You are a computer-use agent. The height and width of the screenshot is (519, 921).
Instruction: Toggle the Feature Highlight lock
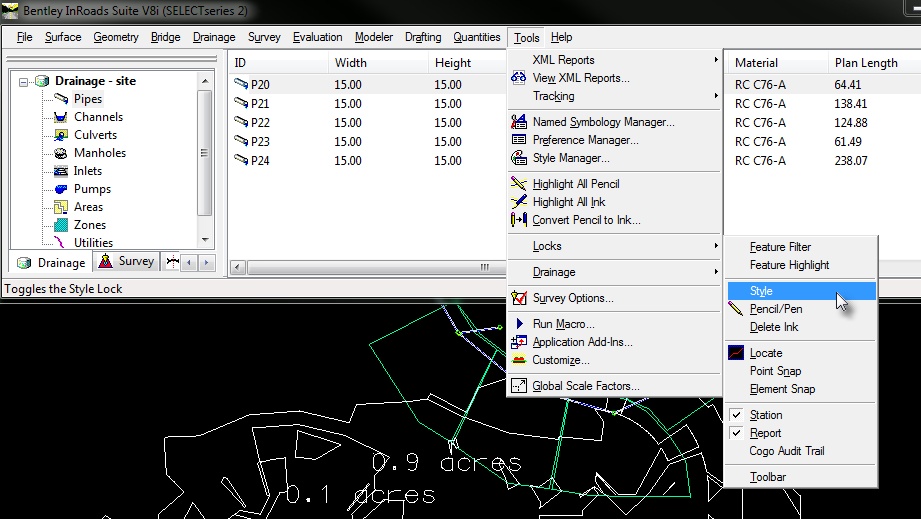point(801,265)
